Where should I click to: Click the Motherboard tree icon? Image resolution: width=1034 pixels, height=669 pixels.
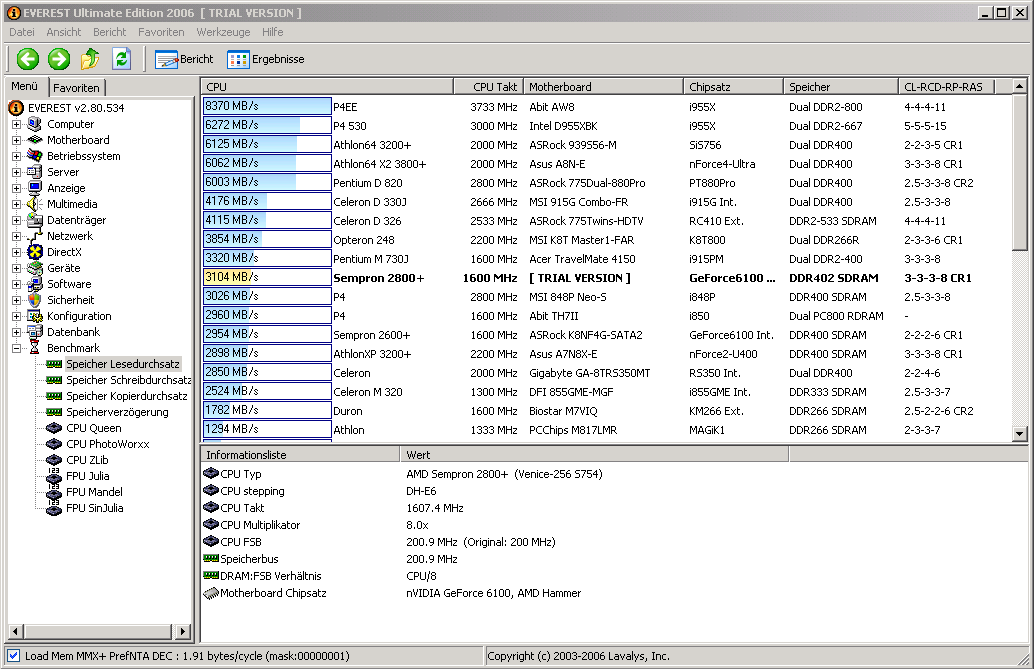[35, 140]
